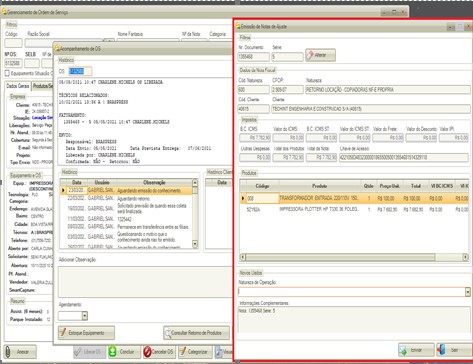The image size is (473, 364).
Task: Click the greyed Liberar OS button
Action: [89, 352]
